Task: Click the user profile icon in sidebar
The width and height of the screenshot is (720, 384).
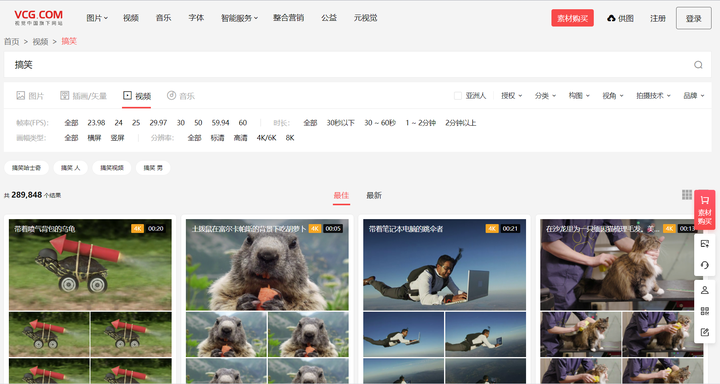Action: [x=705, y=290]
